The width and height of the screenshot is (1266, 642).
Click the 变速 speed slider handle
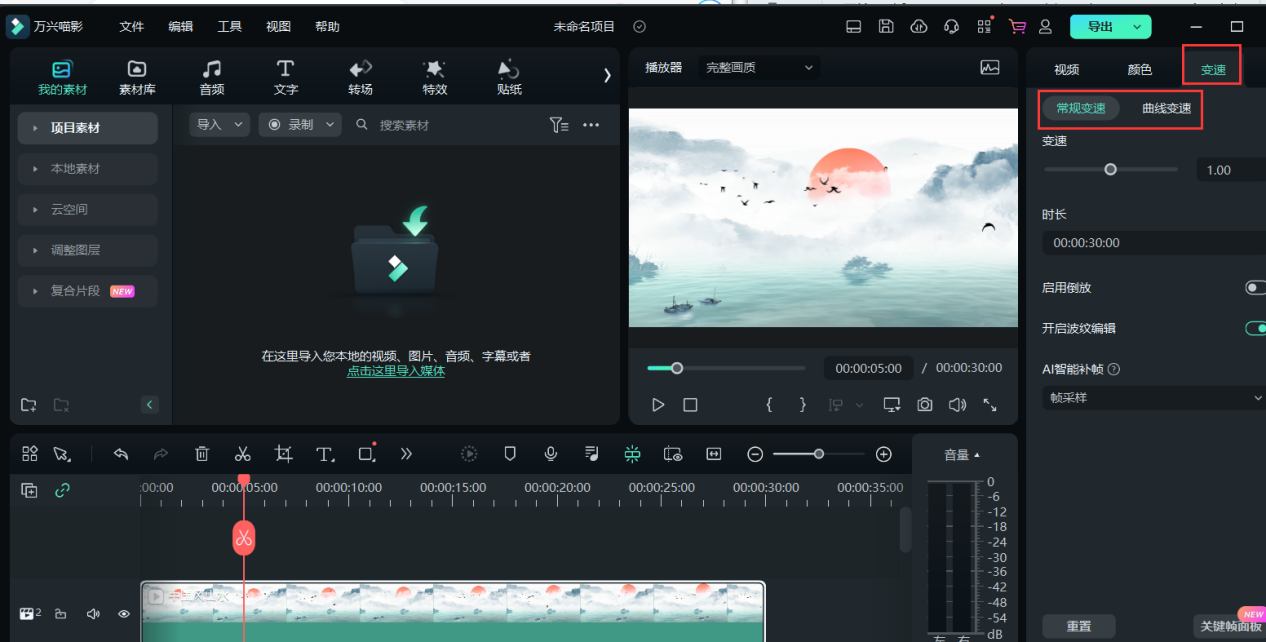(1110, 170)
